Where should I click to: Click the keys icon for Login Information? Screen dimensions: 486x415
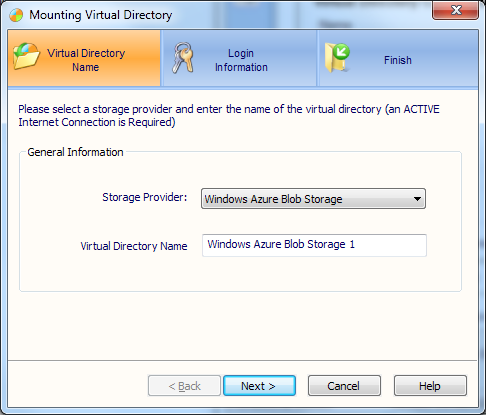tap(183, 58)
